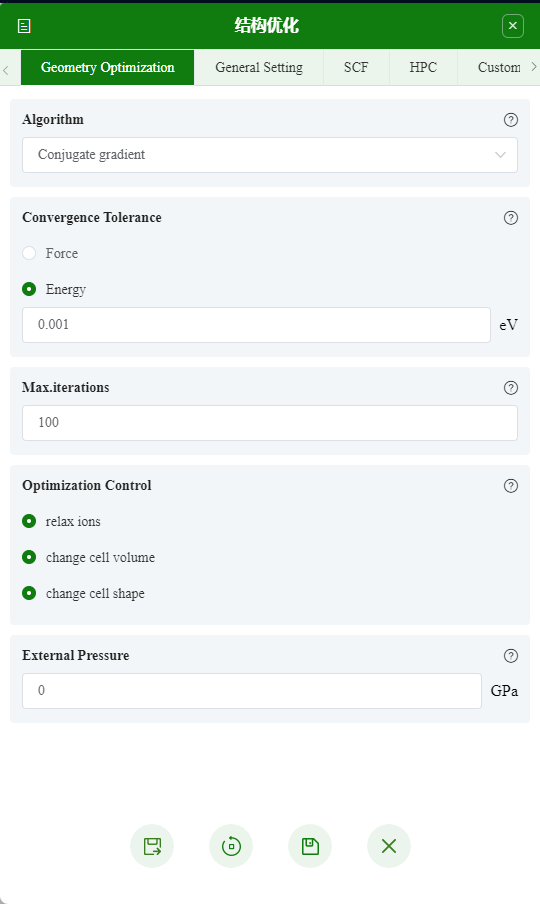Viewport: 540px width, 904px height.
Task: Open help for Convergence Tolerance section
Action: [x=511, y=218]
